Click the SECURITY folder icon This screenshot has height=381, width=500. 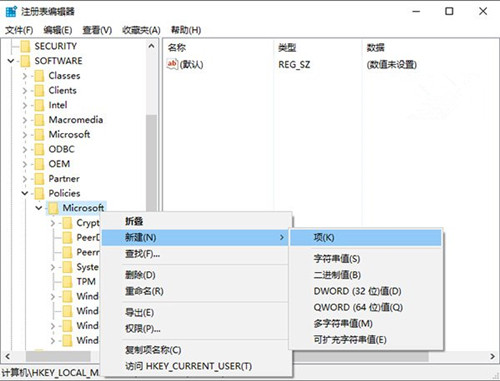(x=25, y=46)
